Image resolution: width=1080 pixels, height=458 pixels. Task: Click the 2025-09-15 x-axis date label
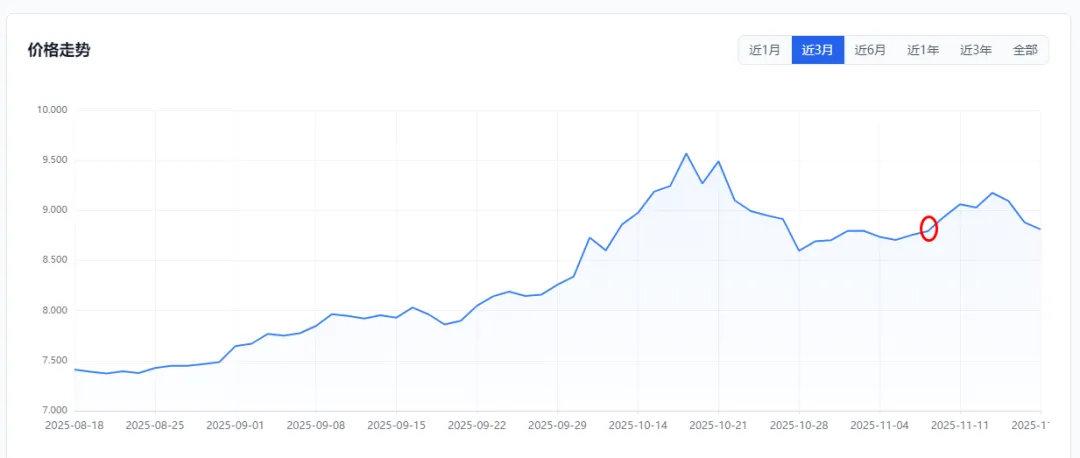click(x=396, y=425)
